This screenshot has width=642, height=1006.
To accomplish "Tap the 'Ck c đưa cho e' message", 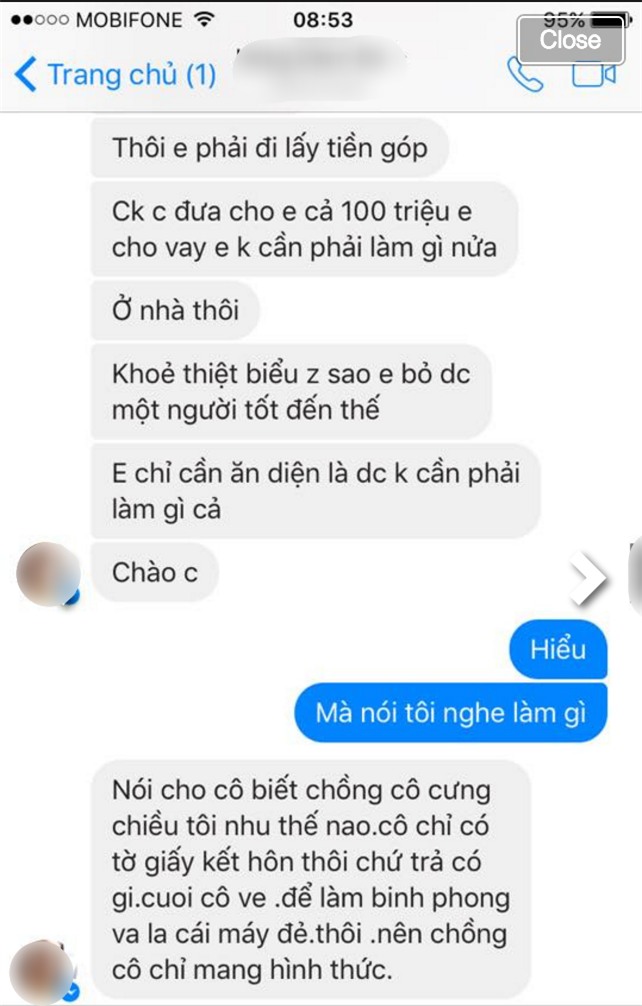I will [304, 229].
